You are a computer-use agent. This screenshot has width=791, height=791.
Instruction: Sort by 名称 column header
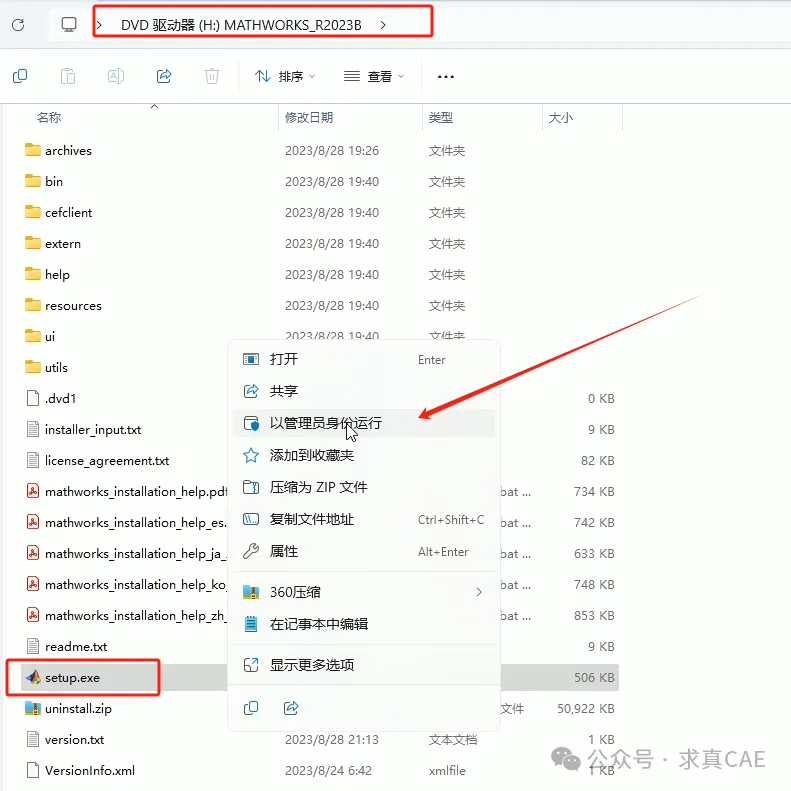(49, 118)
